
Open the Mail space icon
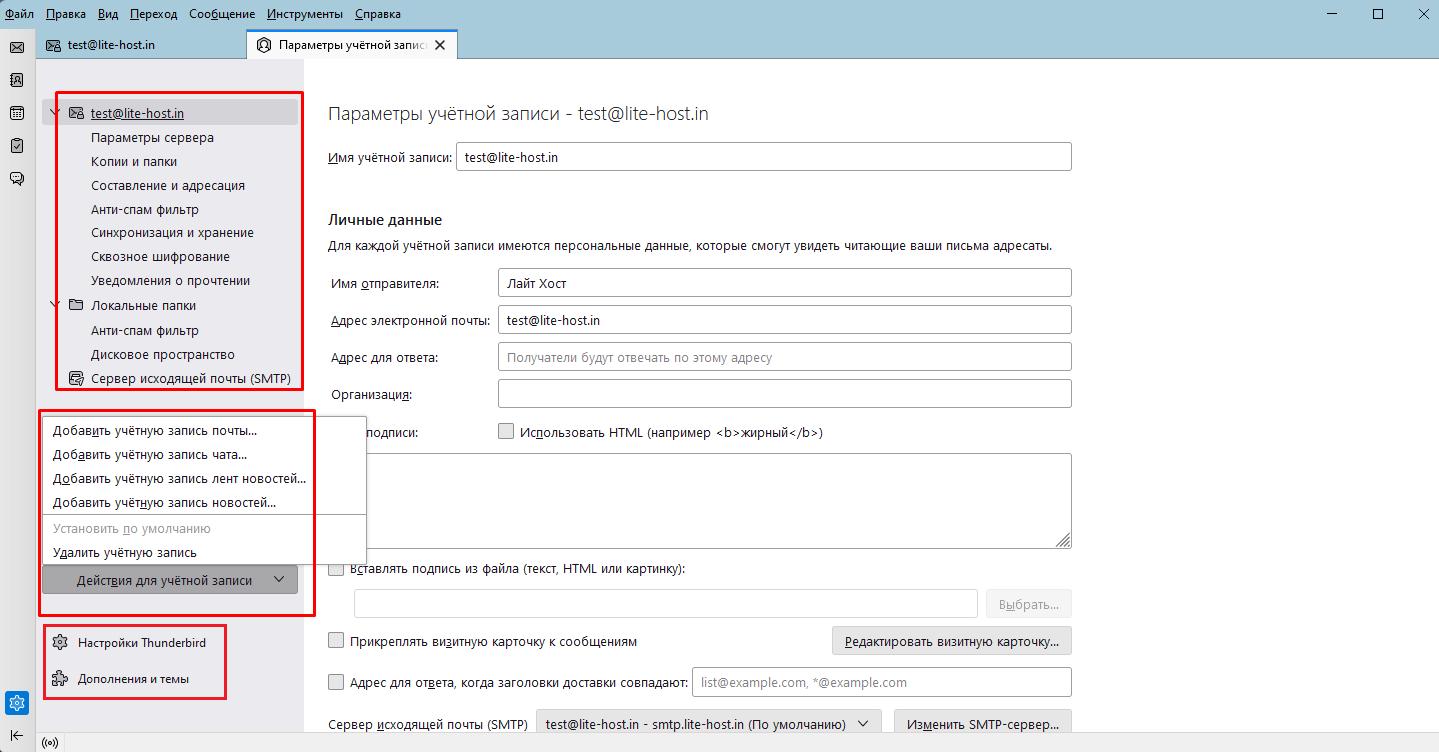point(17,47)
